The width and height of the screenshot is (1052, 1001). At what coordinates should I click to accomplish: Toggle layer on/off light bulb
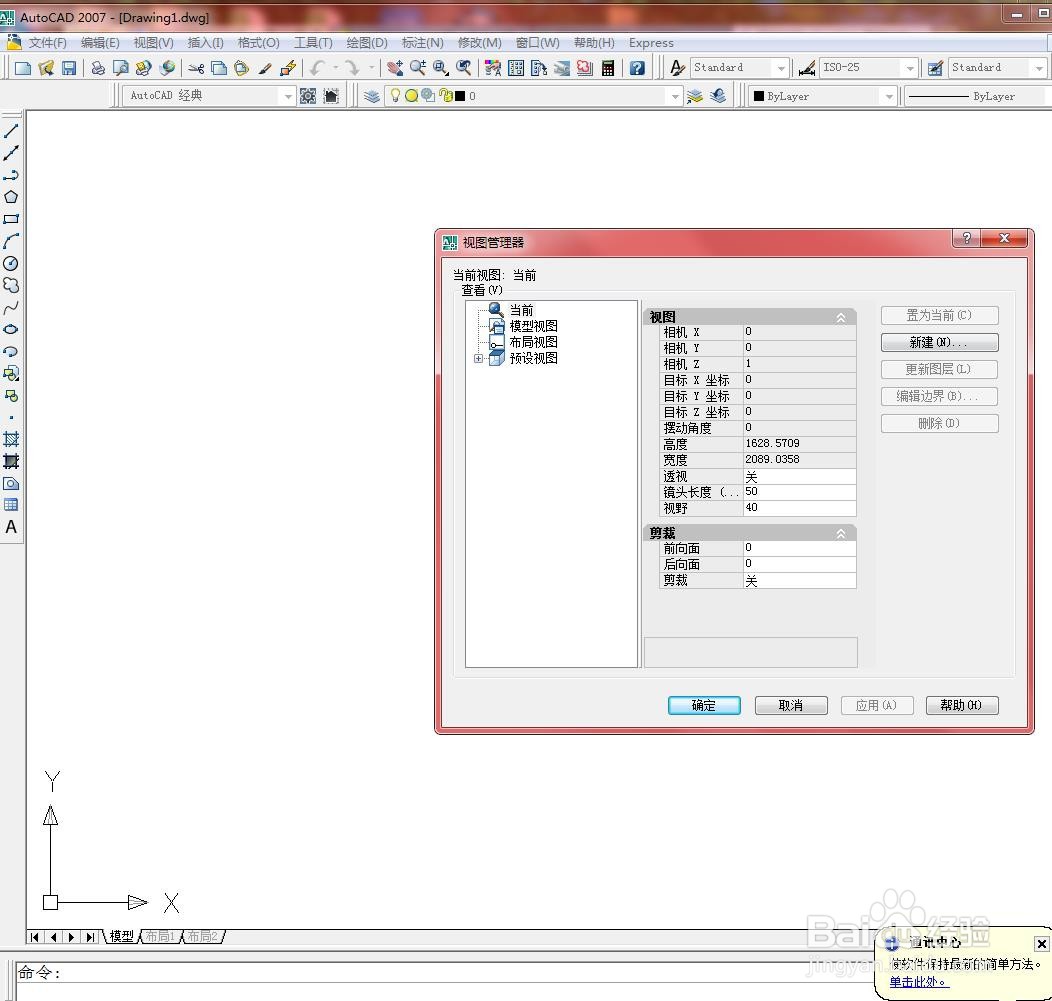(x=395, y=96)
